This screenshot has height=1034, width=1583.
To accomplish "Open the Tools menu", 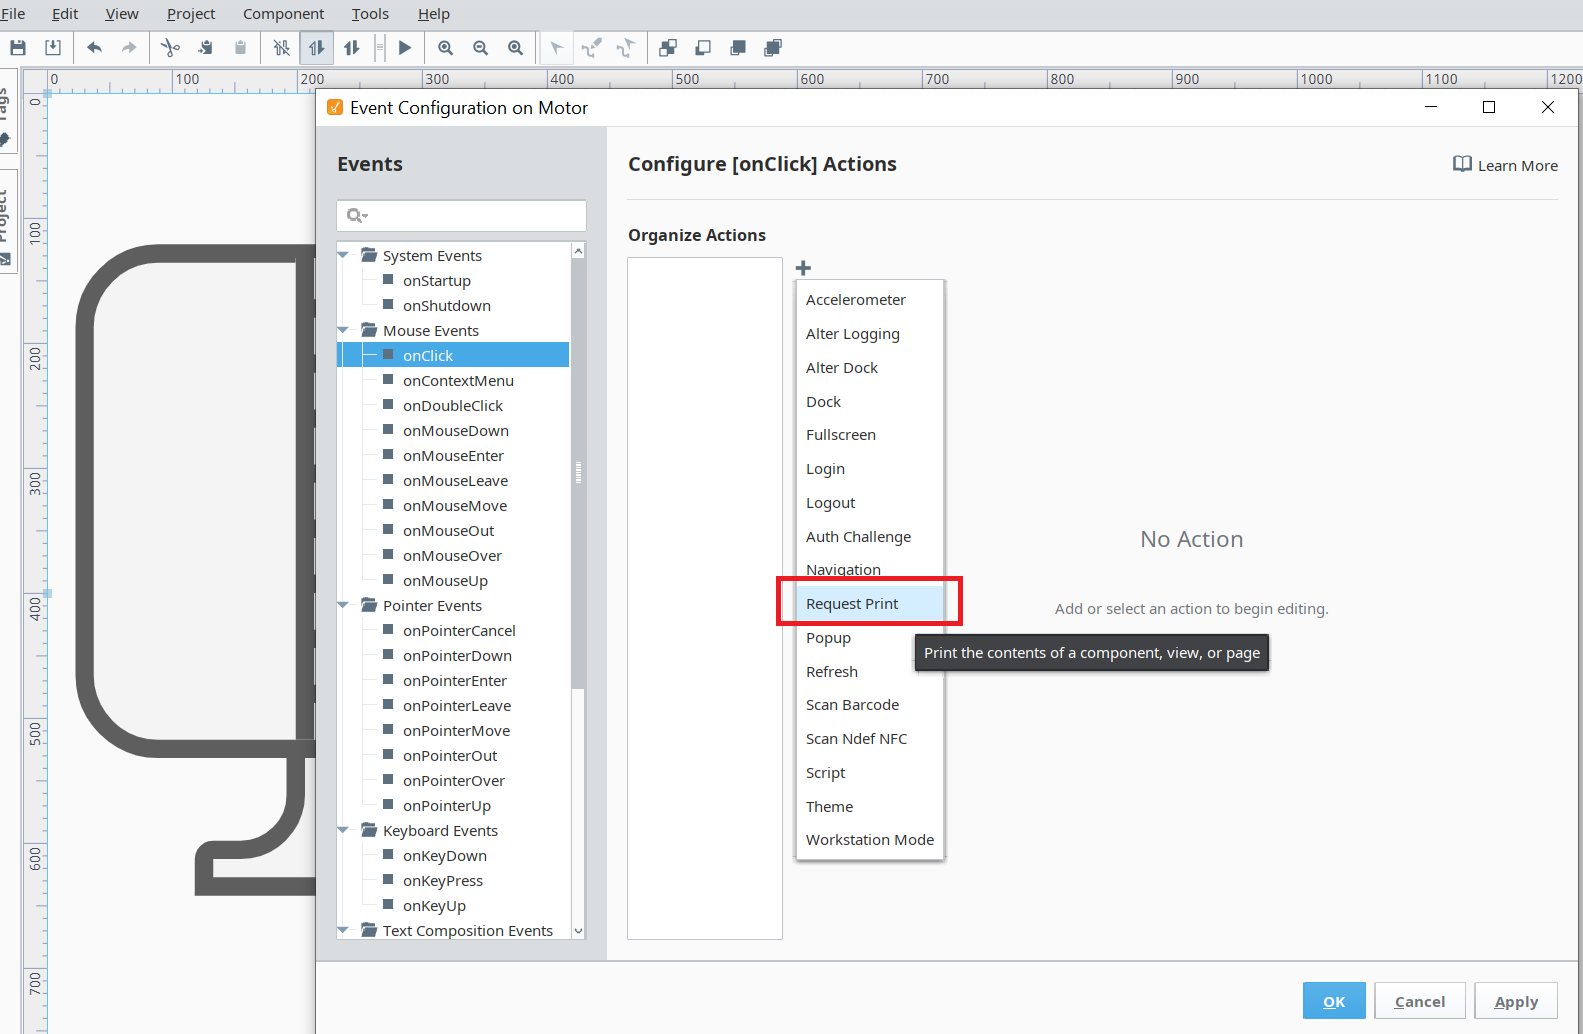I will pos(370,14).
